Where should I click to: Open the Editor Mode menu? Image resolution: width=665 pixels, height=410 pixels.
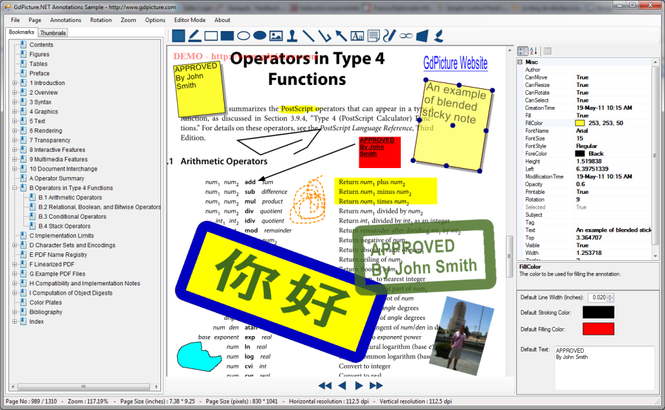tap(190, 20)
